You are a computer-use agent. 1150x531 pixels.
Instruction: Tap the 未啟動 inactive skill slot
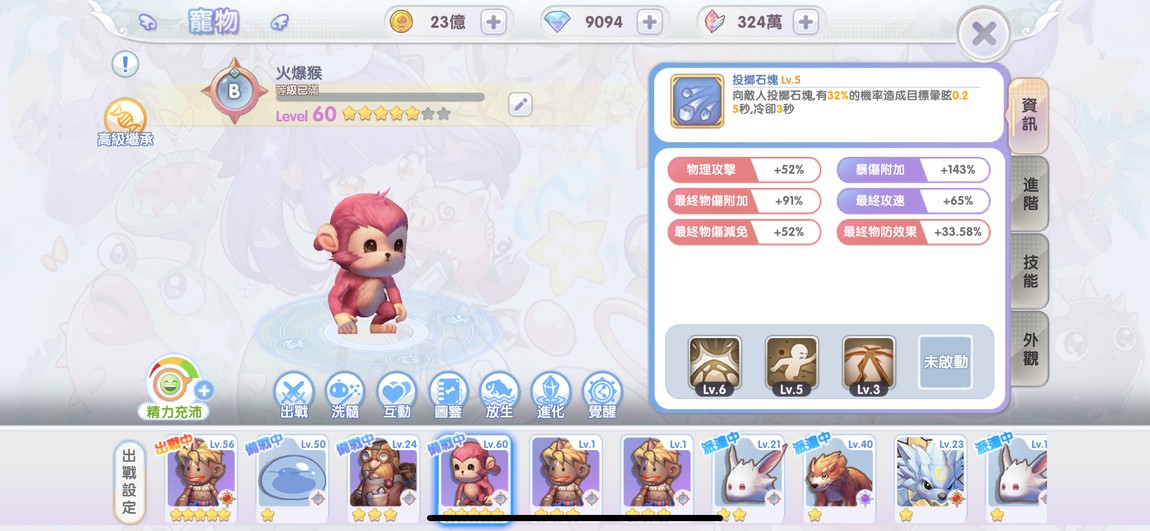(945, 362)
